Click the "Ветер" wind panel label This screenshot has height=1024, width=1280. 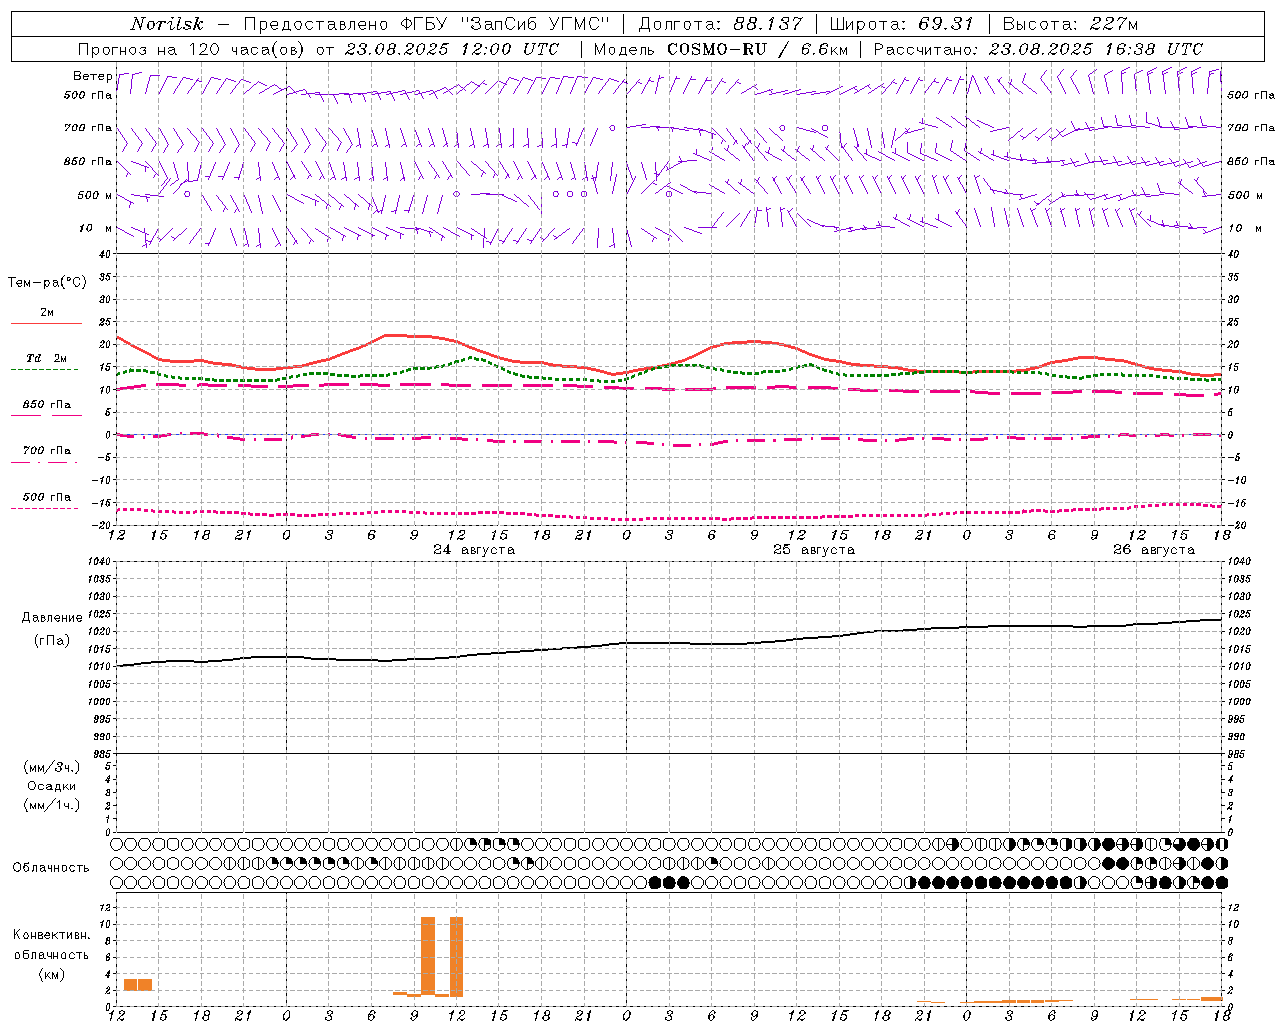click(92, 76)
